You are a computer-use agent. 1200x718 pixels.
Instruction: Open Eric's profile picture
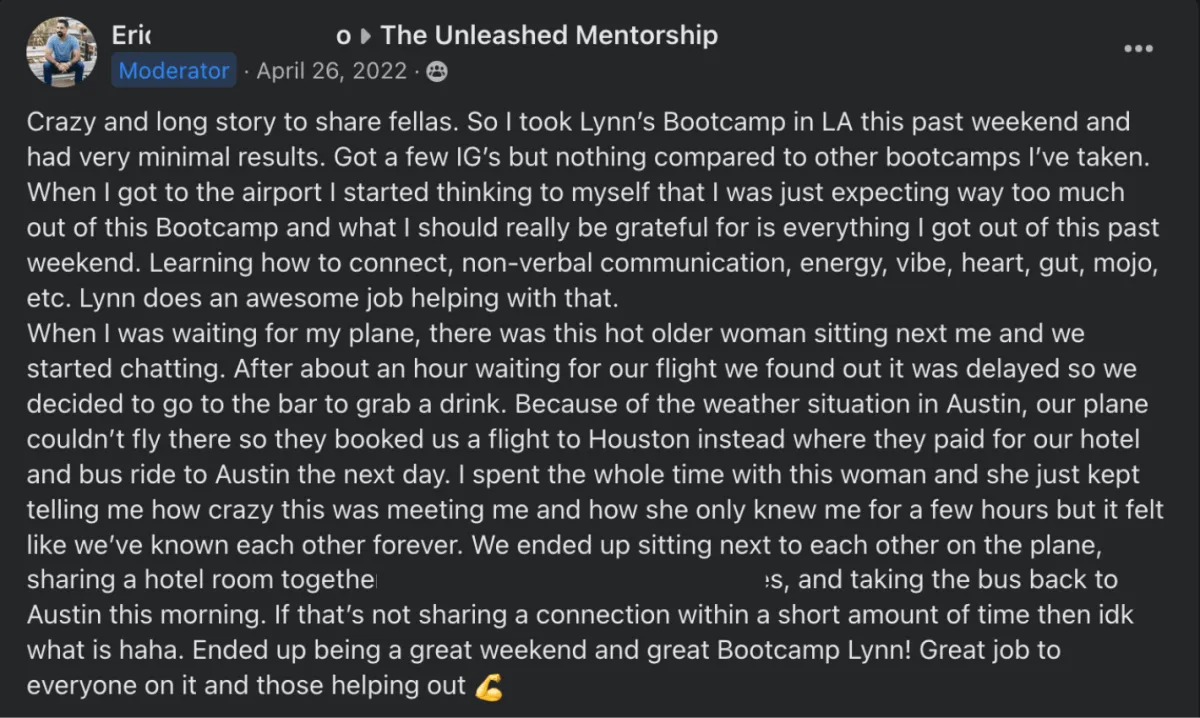coord(62,52)
